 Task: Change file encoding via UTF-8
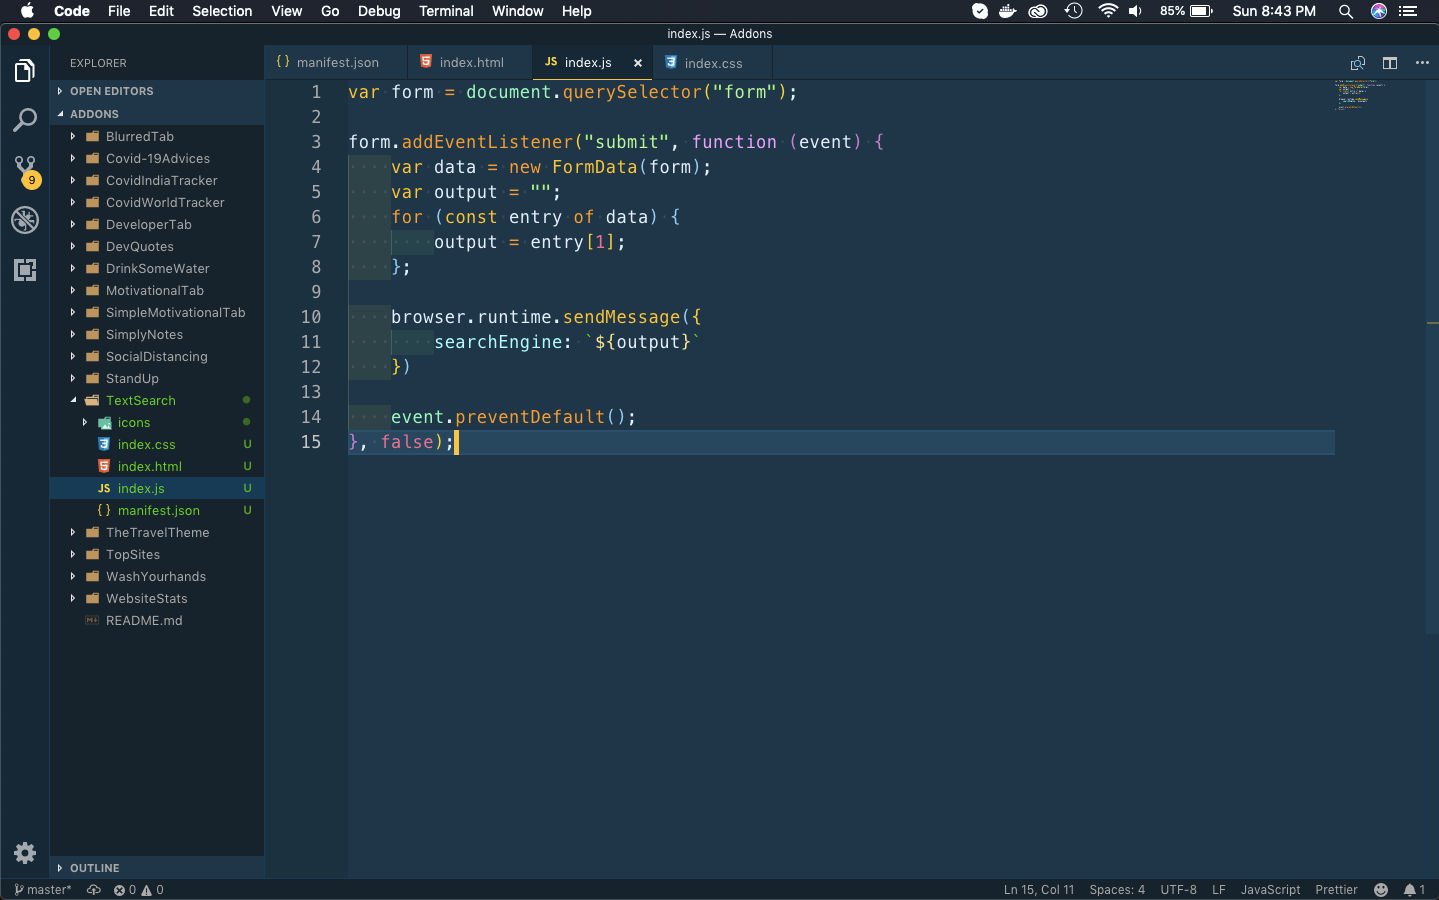click(1179, 890)
